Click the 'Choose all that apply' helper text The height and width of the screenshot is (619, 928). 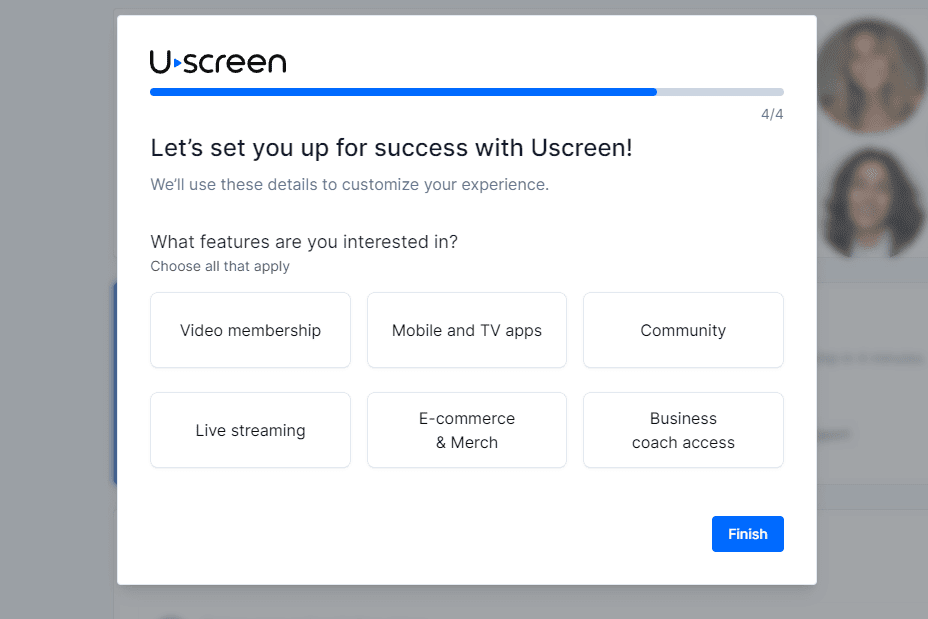coord(220,266)
